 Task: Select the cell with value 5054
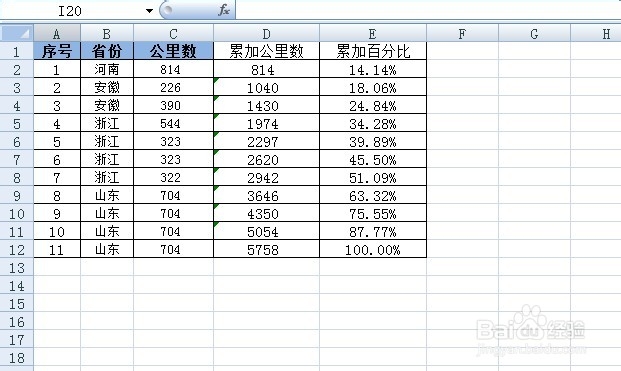267,232
